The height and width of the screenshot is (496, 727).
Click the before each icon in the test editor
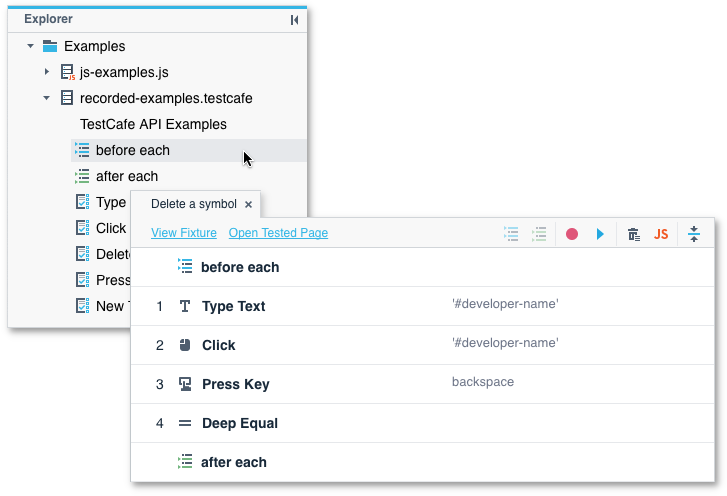tap(185, 267)
